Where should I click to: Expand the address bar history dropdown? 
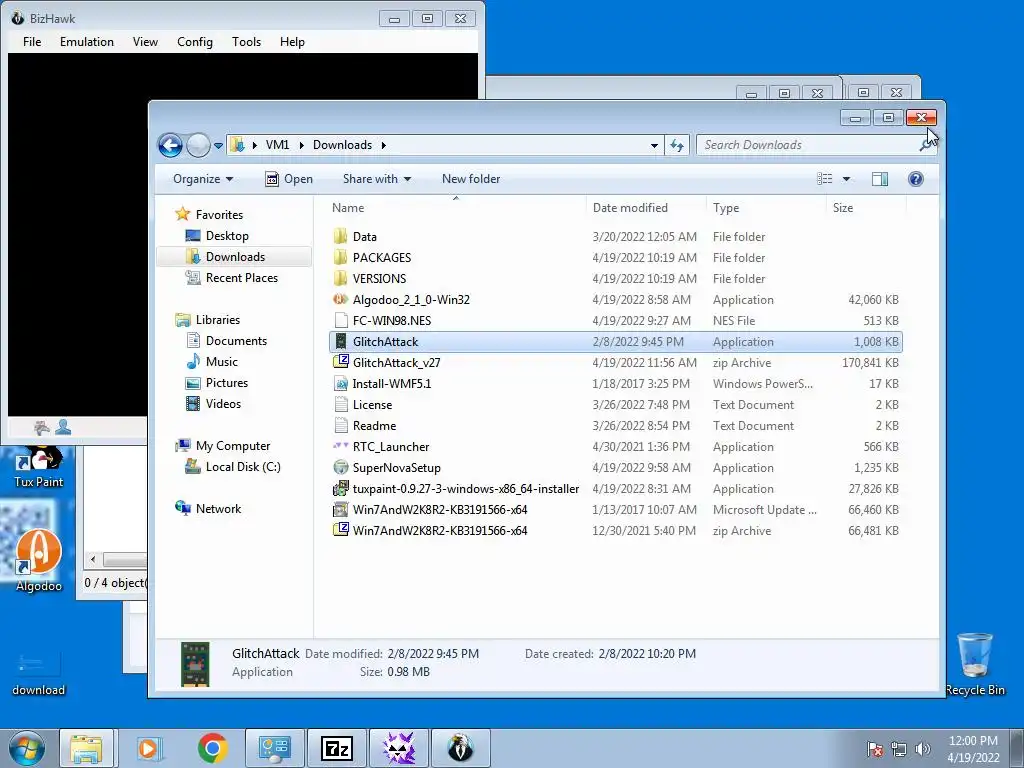tap(654, 146)
